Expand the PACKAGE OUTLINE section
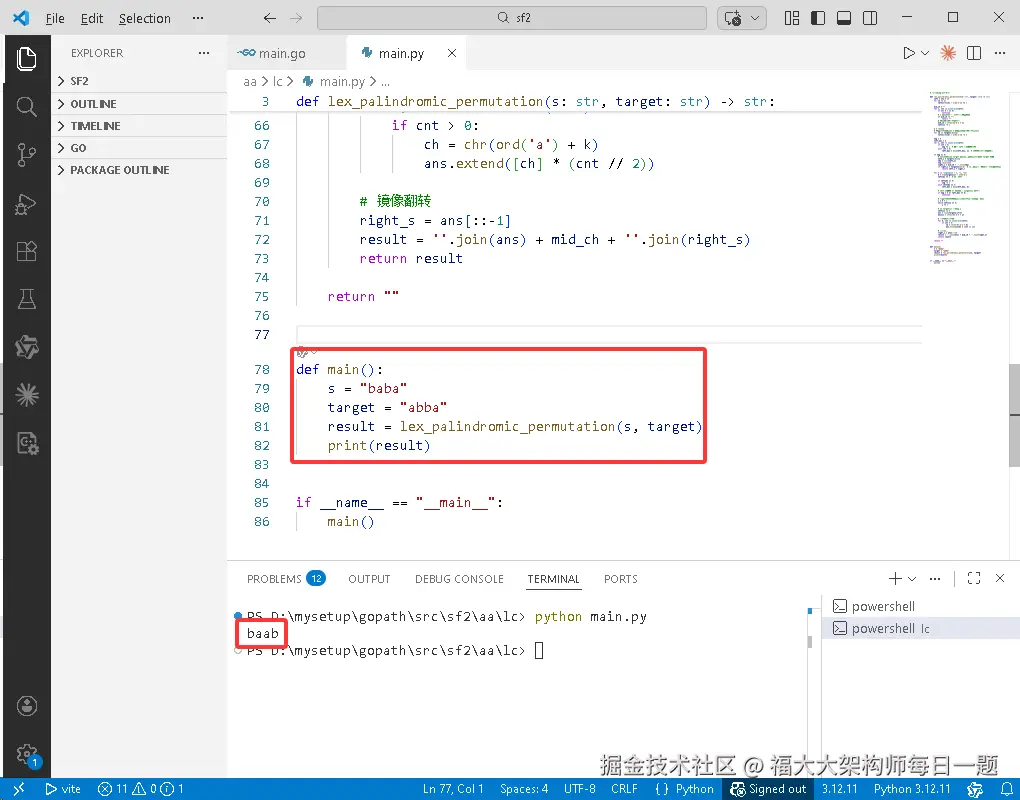 tap(139, 170)
